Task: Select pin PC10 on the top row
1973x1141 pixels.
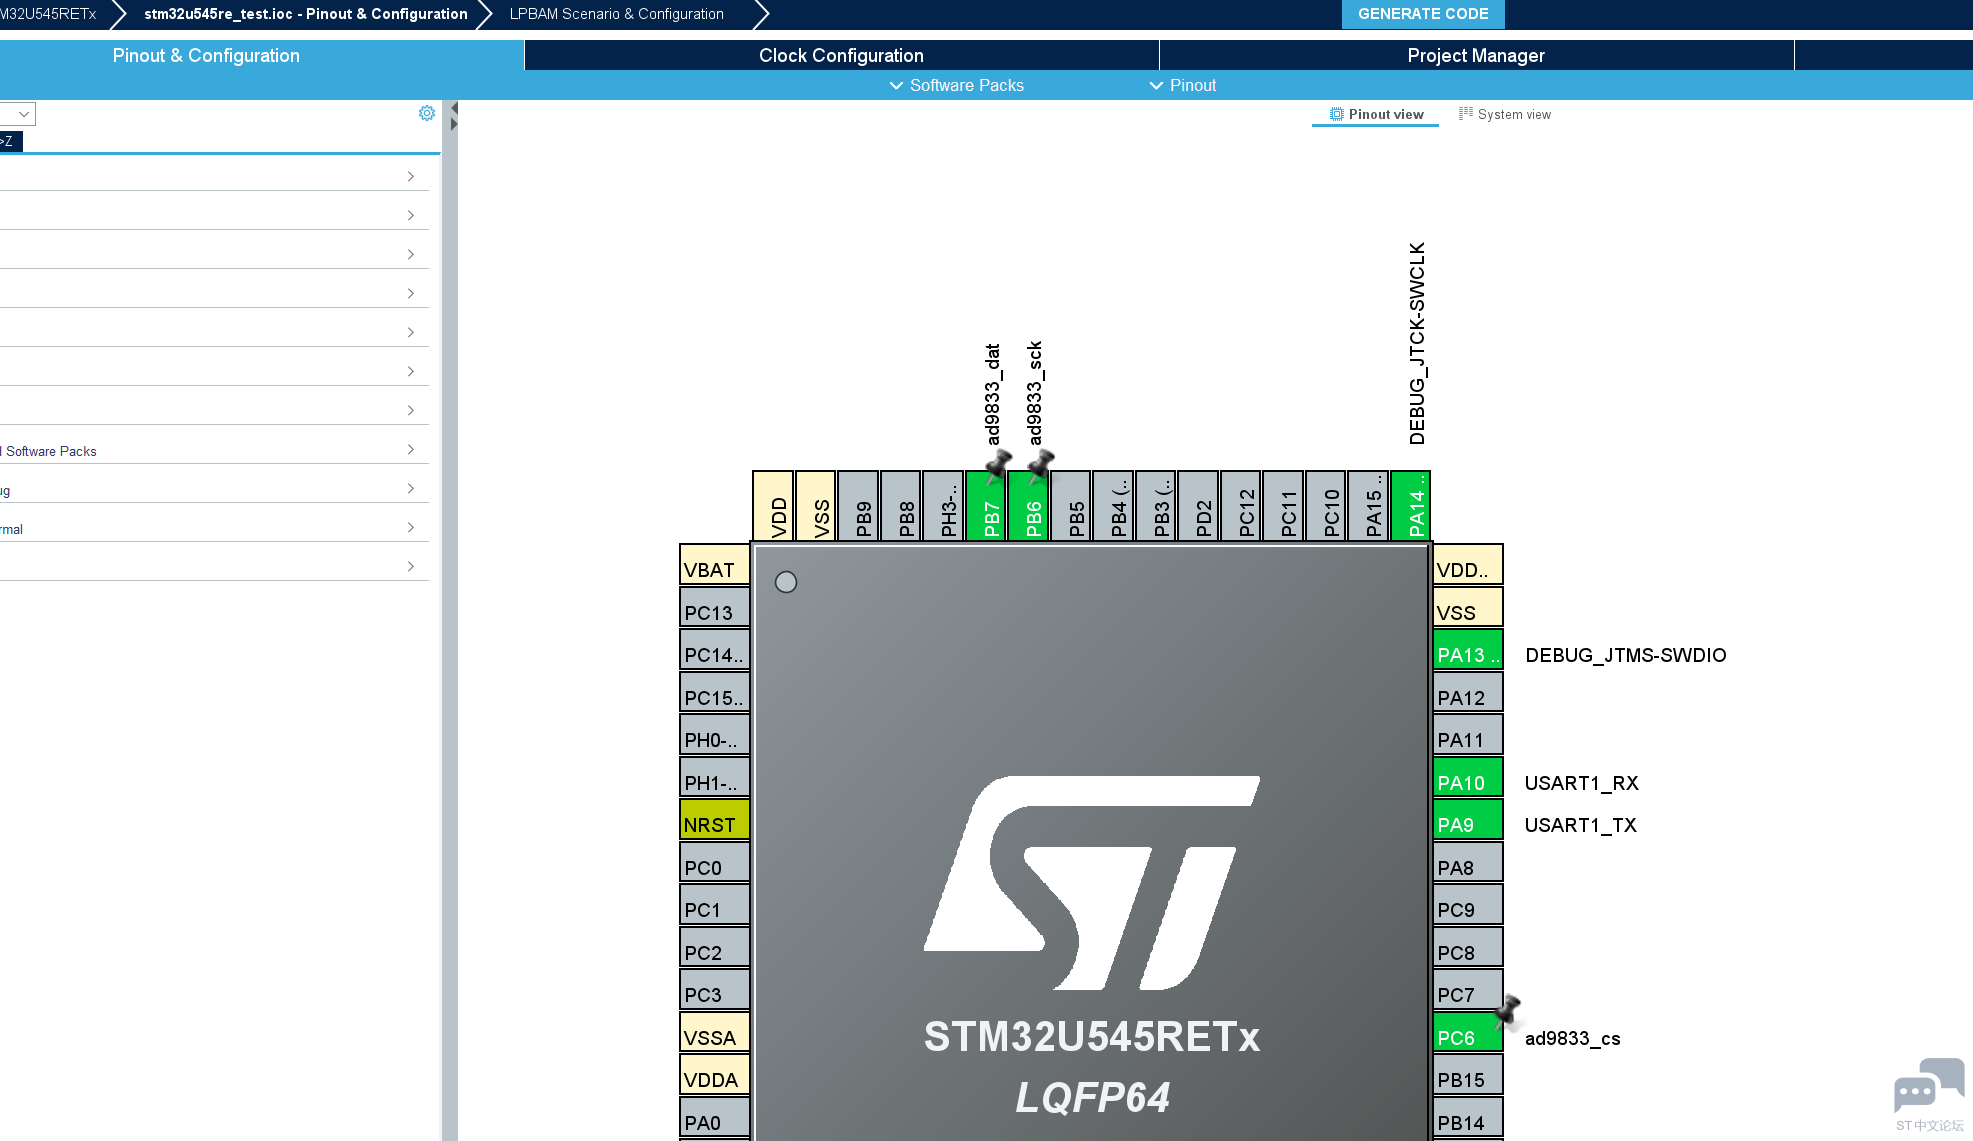Action: point(1326,505)
